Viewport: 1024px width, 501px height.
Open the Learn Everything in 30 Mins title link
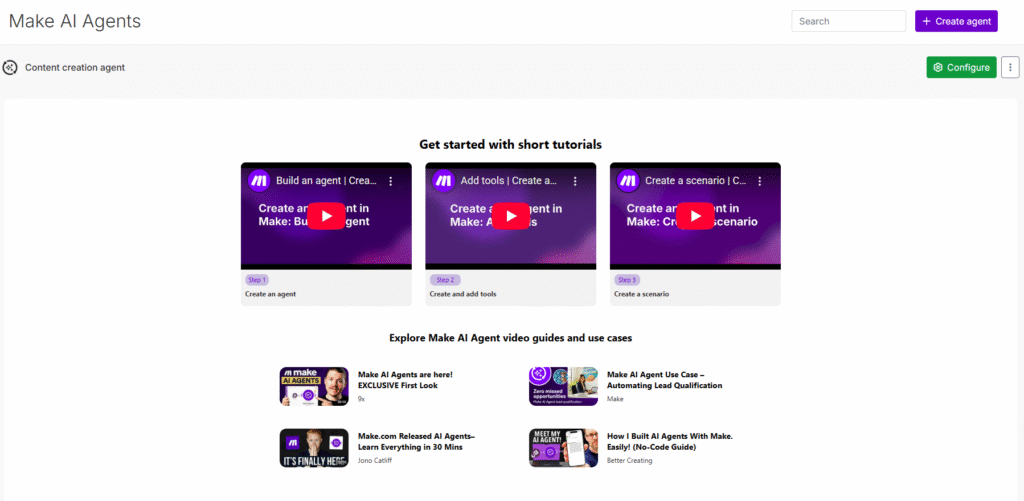point(416,441)
